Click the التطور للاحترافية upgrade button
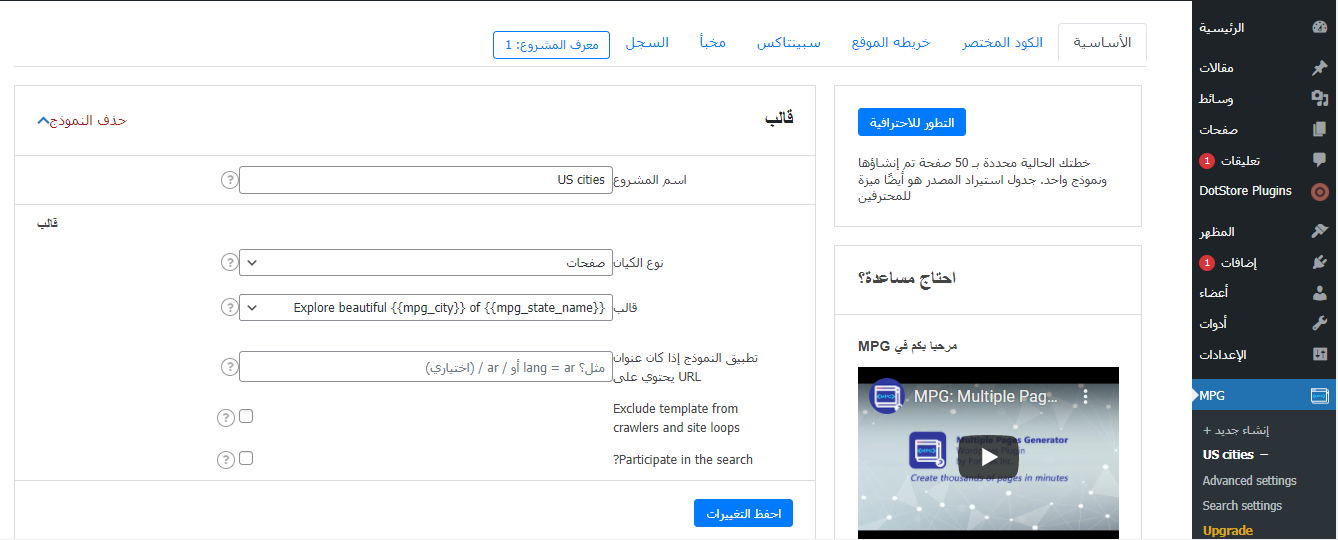Screen dimensions: 1338x540 tap(912, 122)
